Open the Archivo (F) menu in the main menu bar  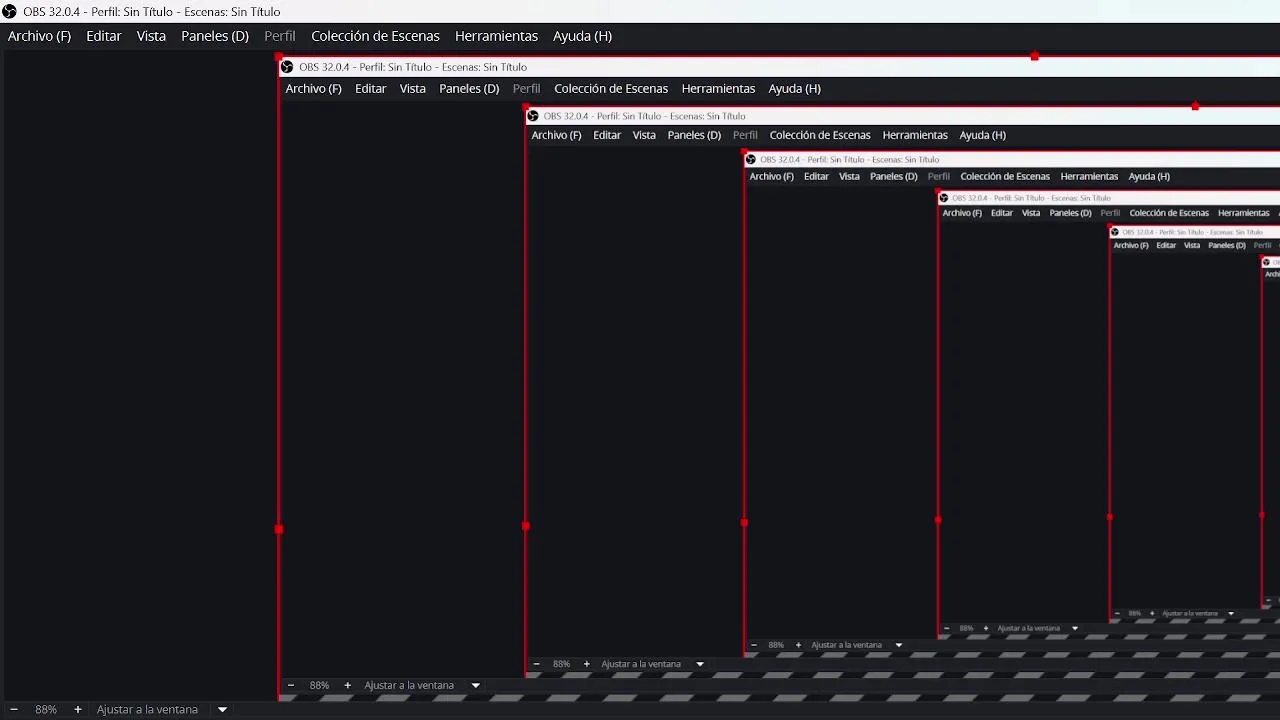(x=39, y=36)
